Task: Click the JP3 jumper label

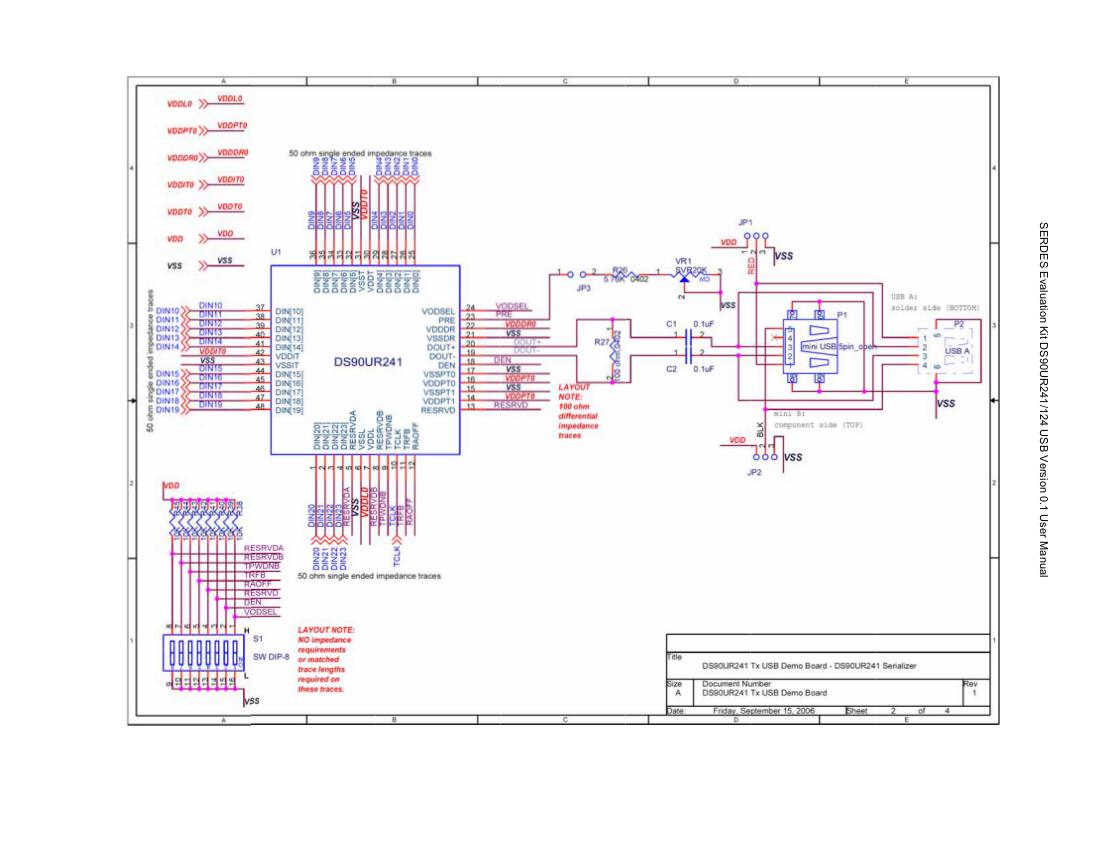Action: coord(583,288)
